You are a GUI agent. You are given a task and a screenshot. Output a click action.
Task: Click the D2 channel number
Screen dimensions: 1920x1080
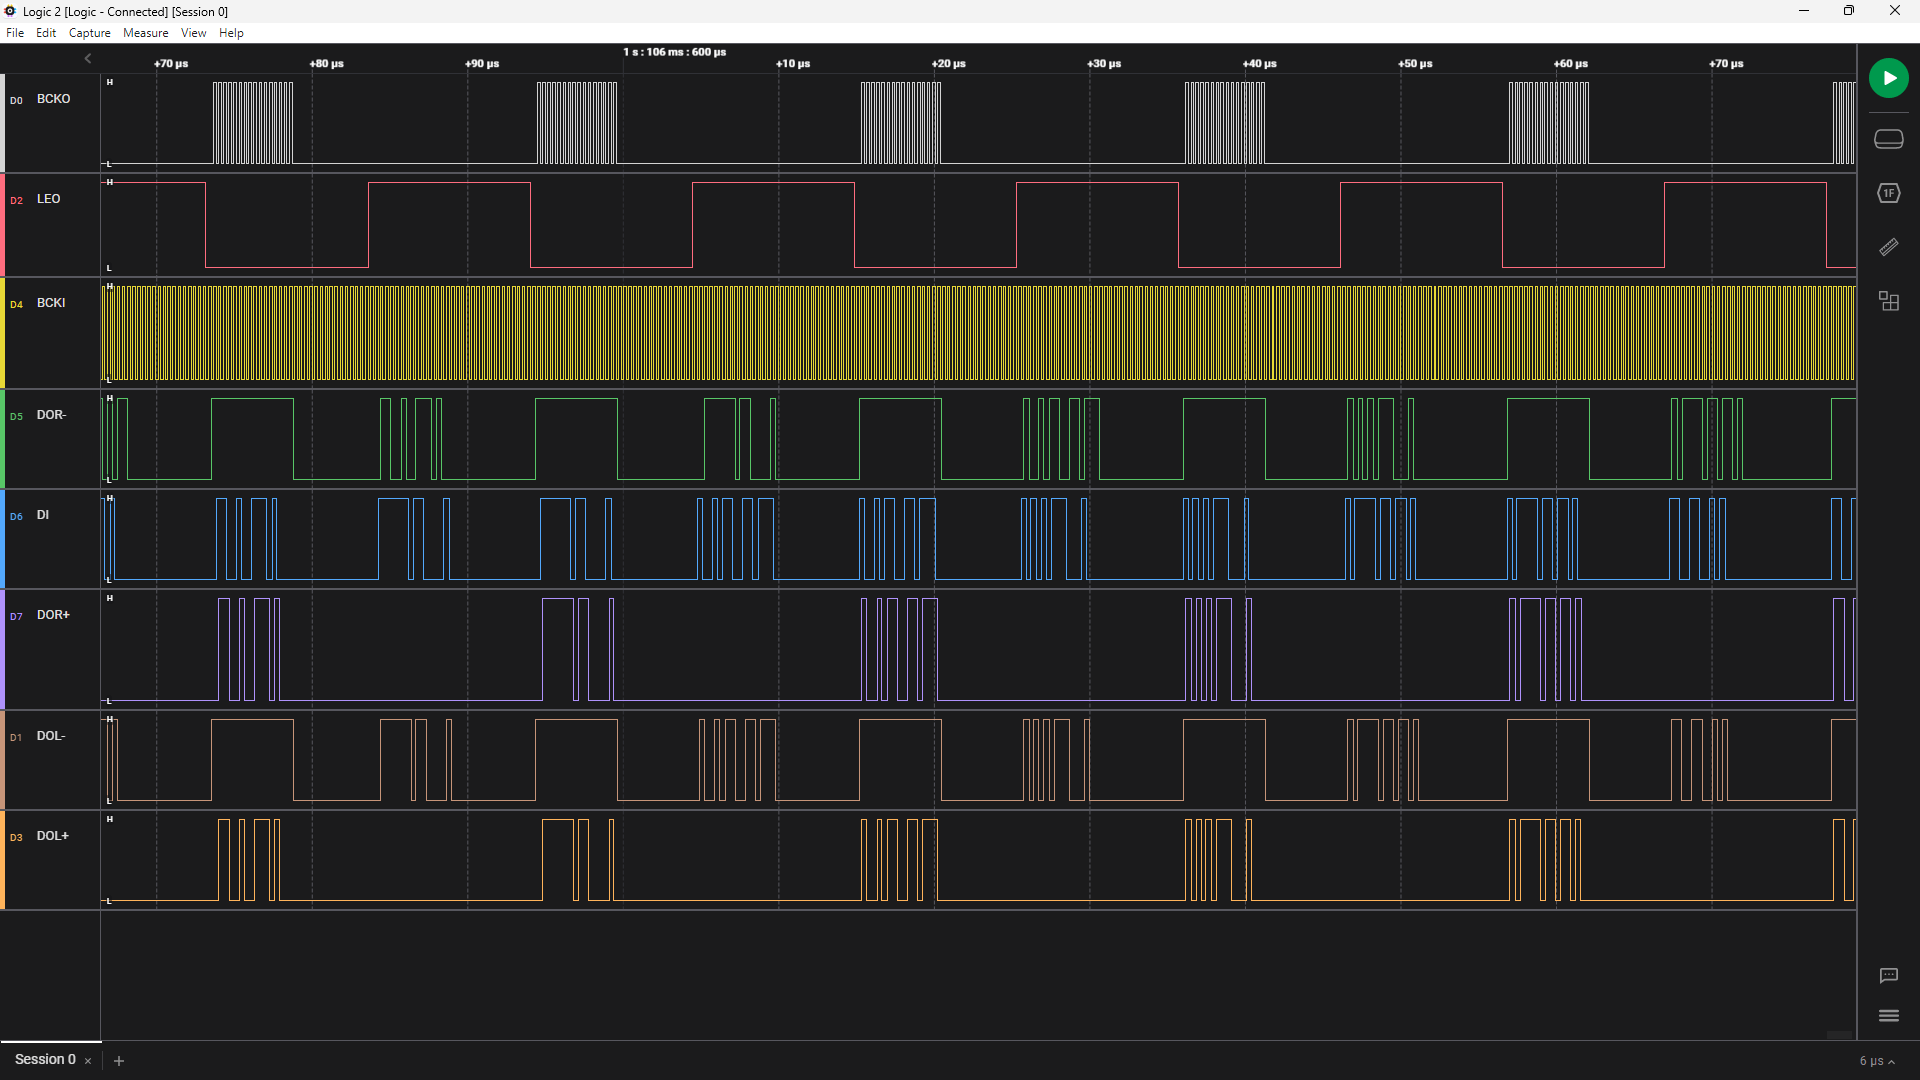(16, 200)
